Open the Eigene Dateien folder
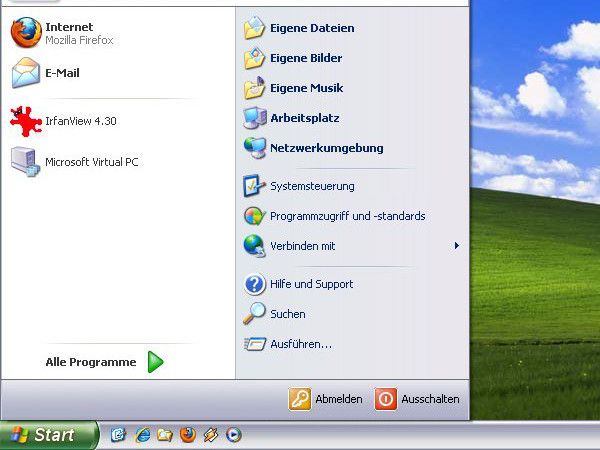This screenshot has height=450, width=600. [x=352, y=28]
